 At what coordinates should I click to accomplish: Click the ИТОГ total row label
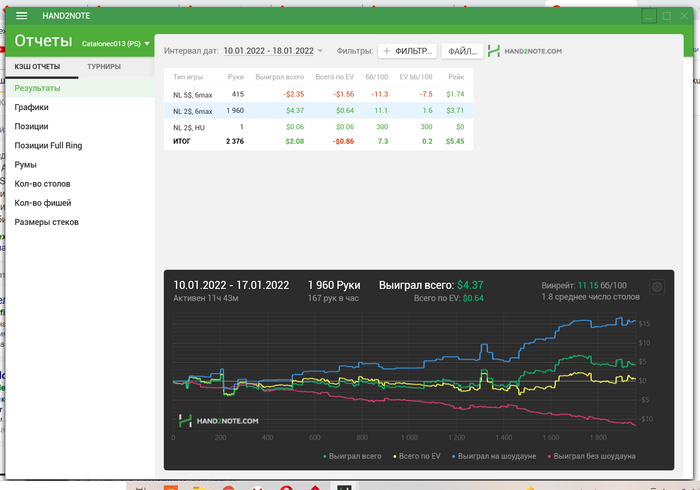click(x=182, y=141)
